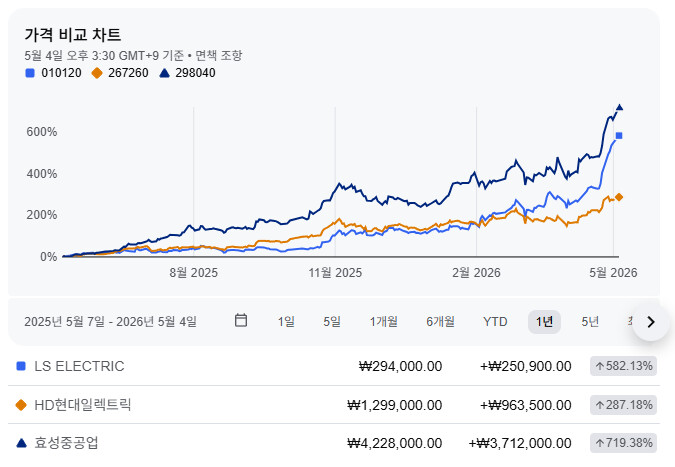Click the 298040 ticker legend label
Viewport: 675px width, 467px height.
(195, 73)
